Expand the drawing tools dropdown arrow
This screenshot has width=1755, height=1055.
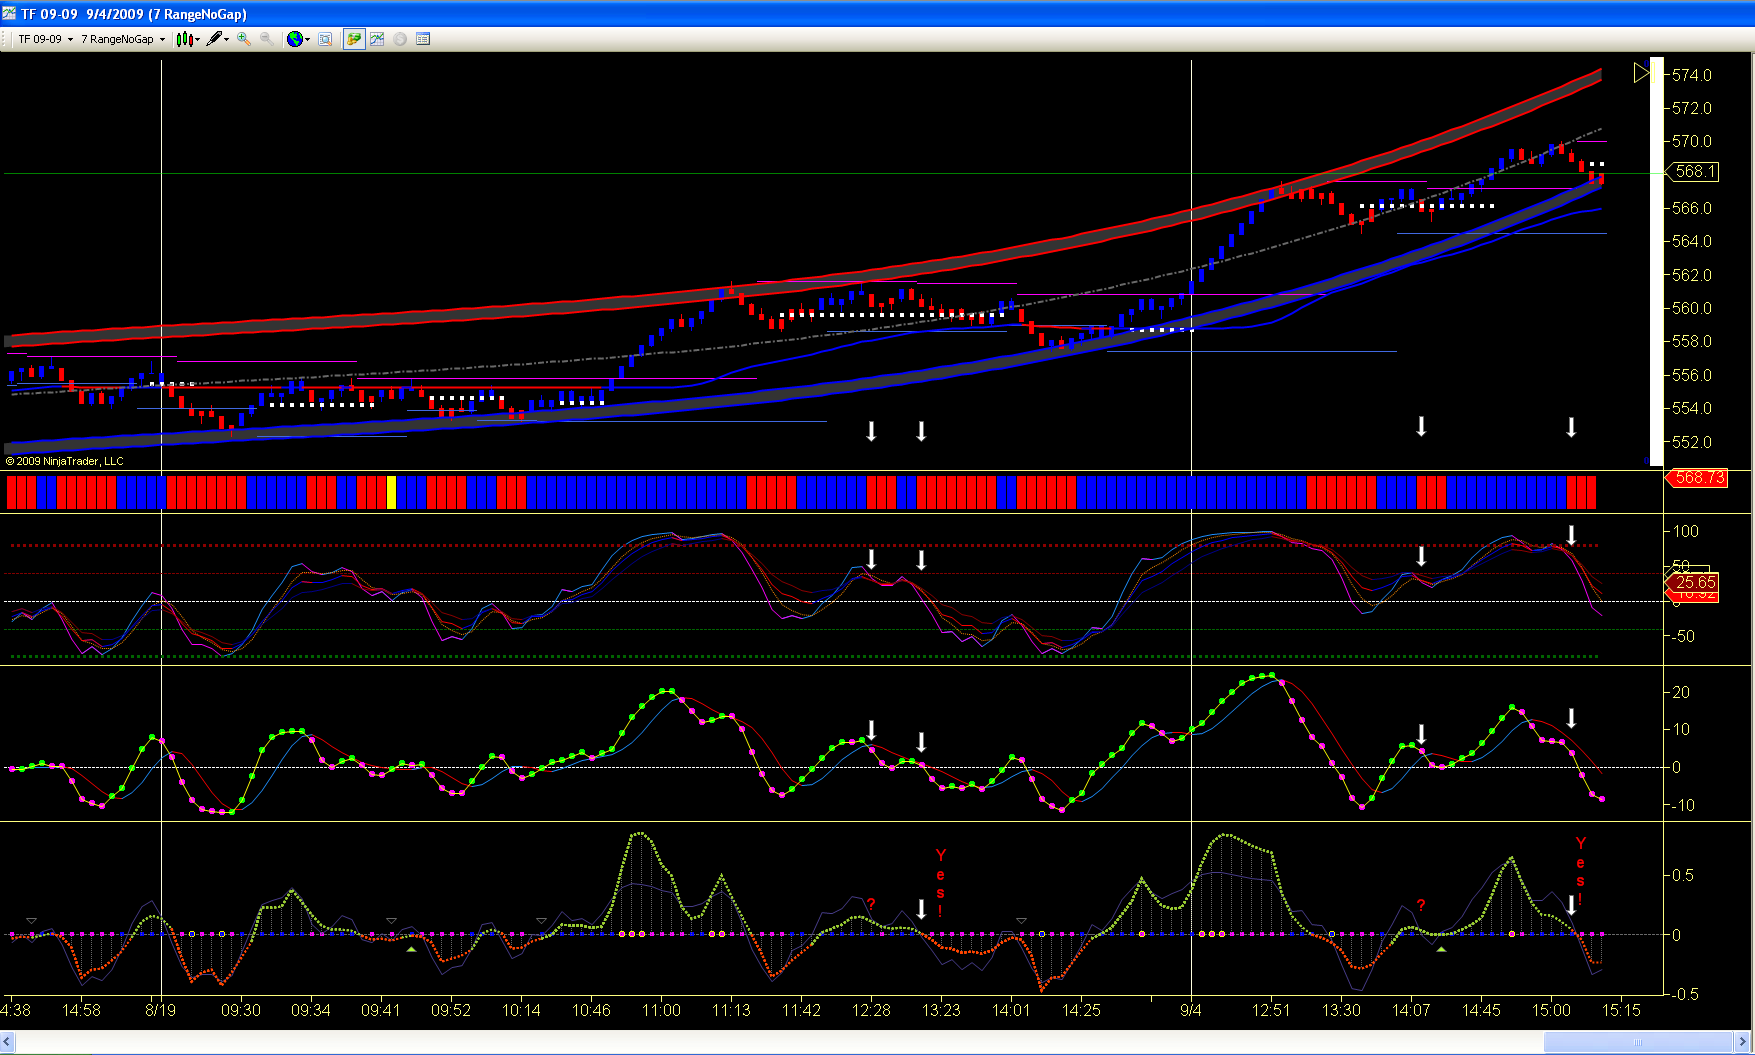pyautogui.click(x=227, y=39)
